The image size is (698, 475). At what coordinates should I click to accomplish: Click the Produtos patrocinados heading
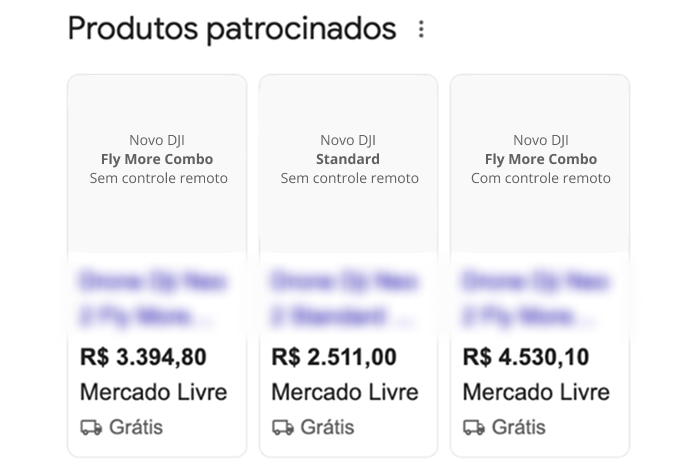point(232,30)
